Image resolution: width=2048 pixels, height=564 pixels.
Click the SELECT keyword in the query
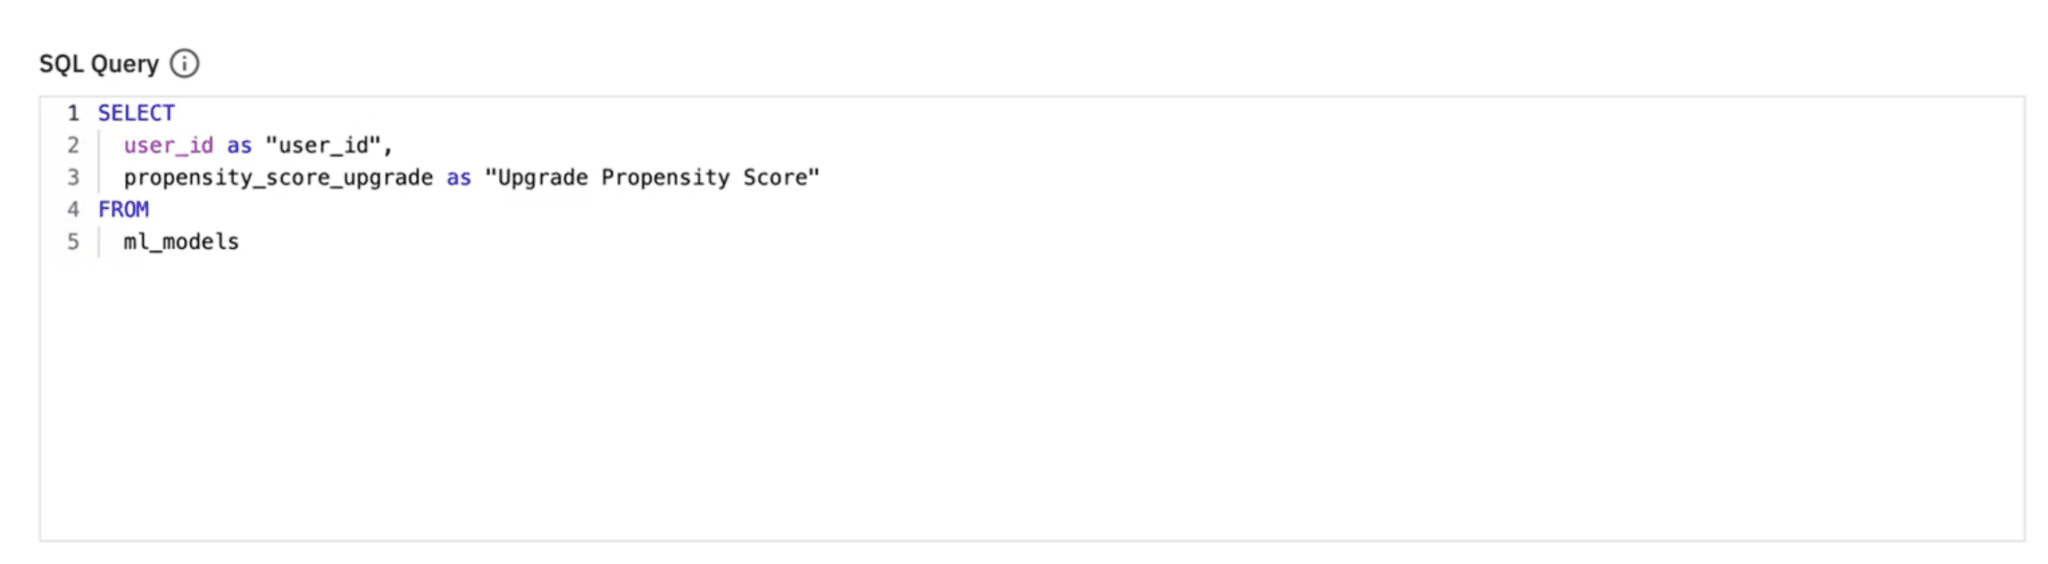point(136,113)
